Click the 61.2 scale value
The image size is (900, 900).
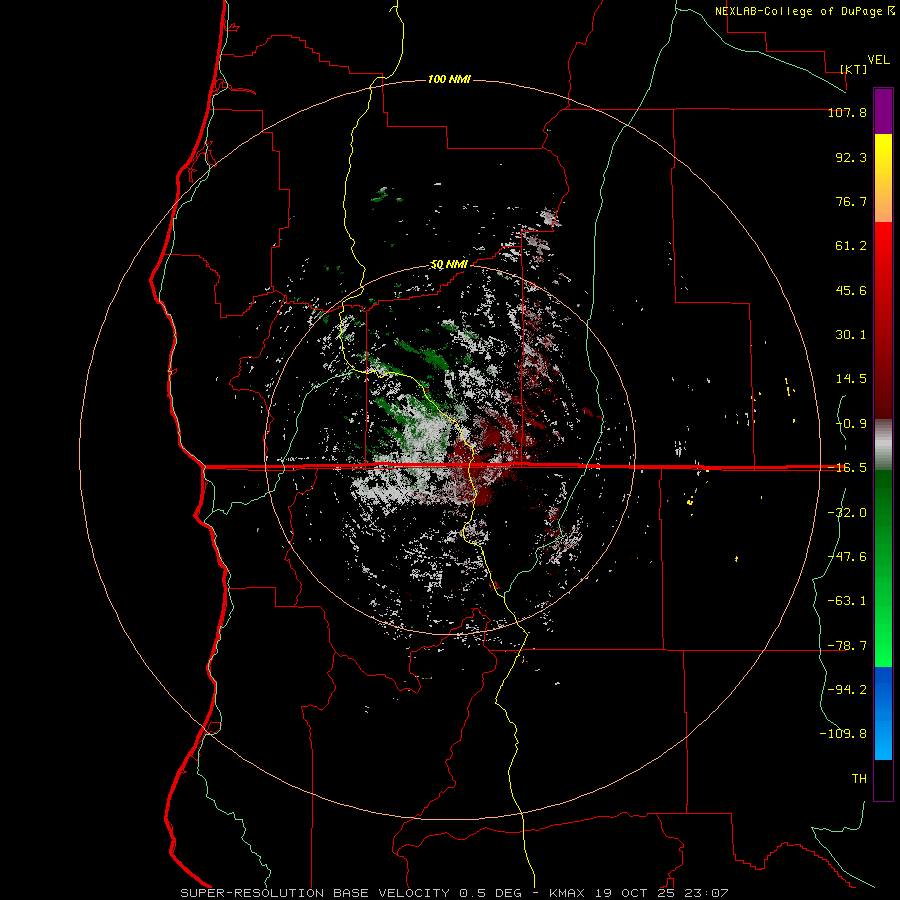(x=851, y=246)
